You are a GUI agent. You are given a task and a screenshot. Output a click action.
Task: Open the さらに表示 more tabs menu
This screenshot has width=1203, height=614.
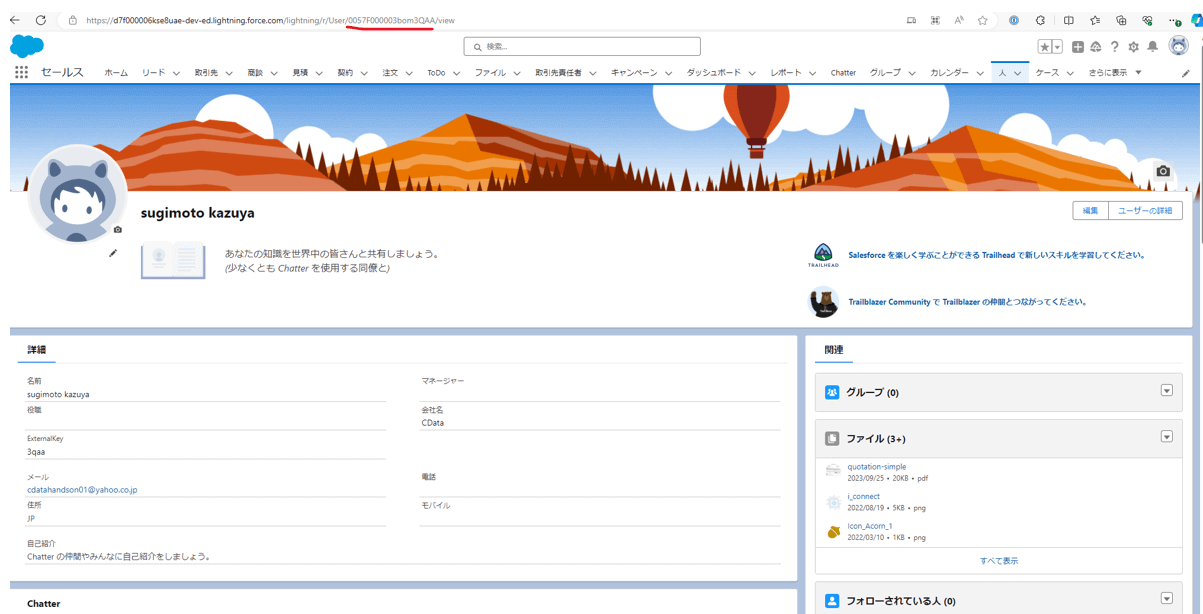(x=1115, y=73)
